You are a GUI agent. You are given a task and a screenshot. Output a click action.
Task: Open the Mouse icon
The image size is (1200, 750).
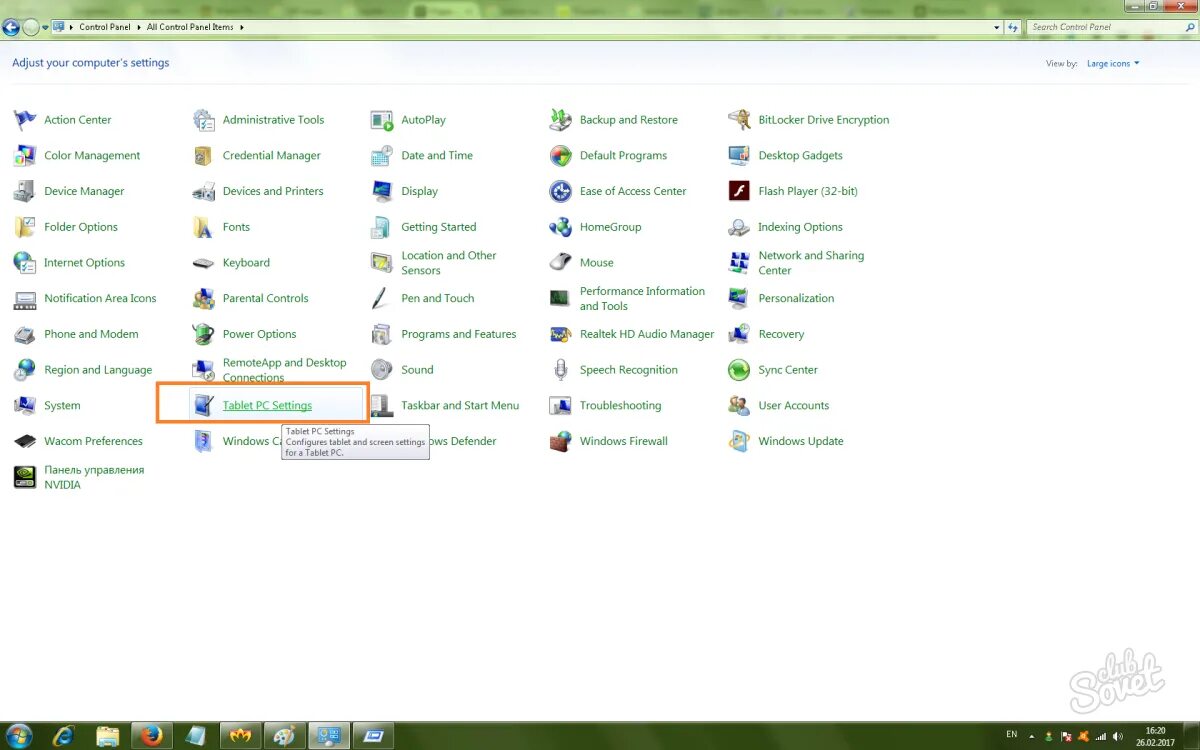point(561,263)
